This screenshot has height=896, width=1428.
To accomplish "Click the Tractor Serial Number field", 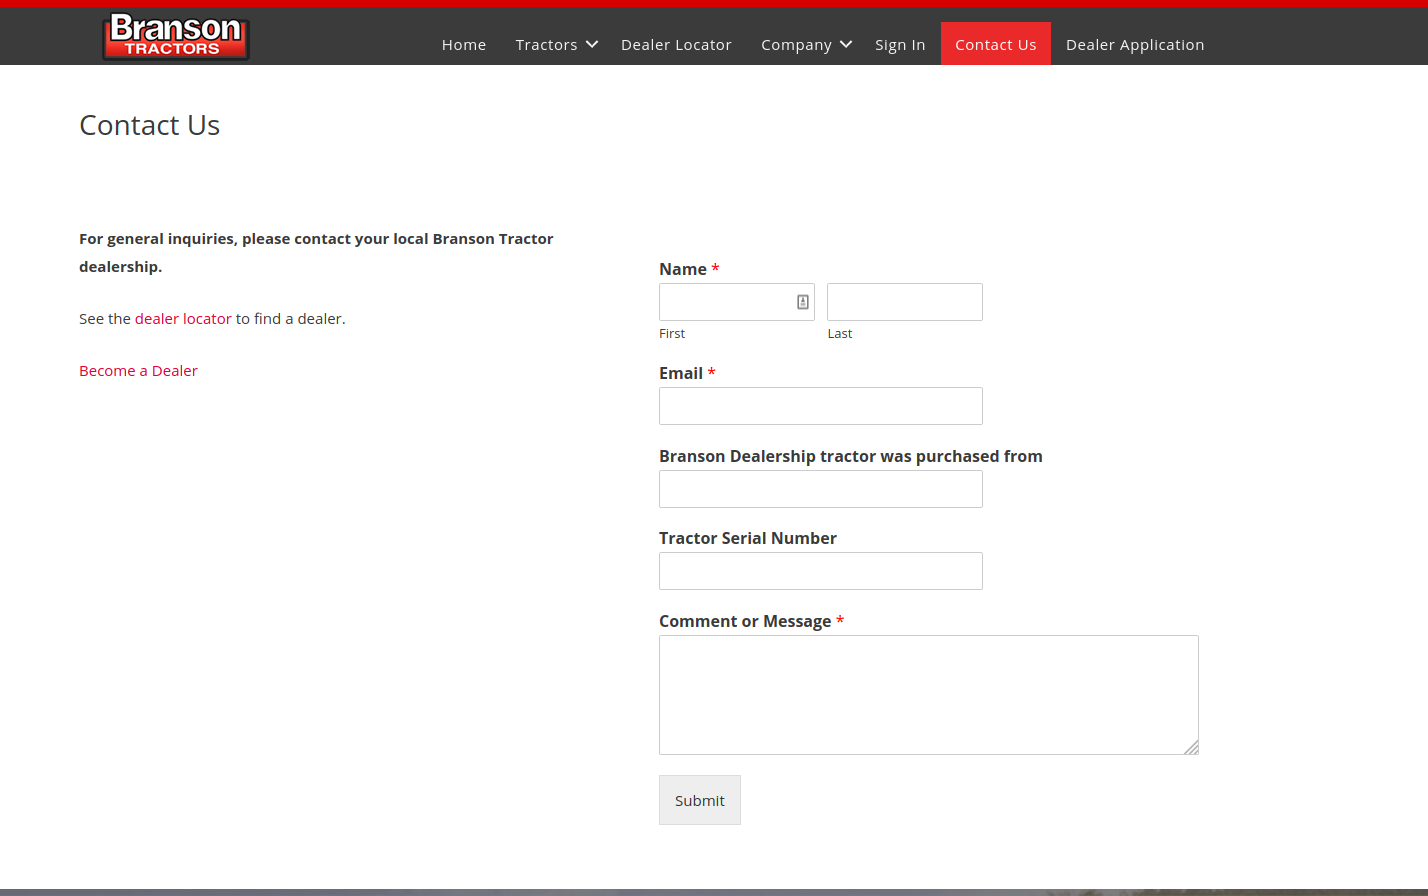I will (x=821, y=571).
